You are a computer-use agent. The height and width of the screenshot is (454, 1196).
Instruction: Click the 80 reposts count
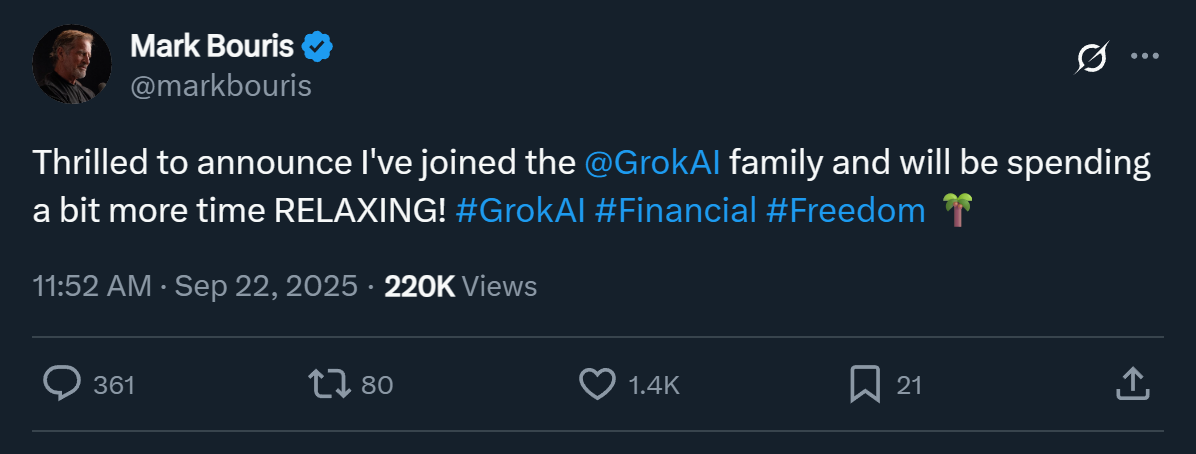[377, 385]
